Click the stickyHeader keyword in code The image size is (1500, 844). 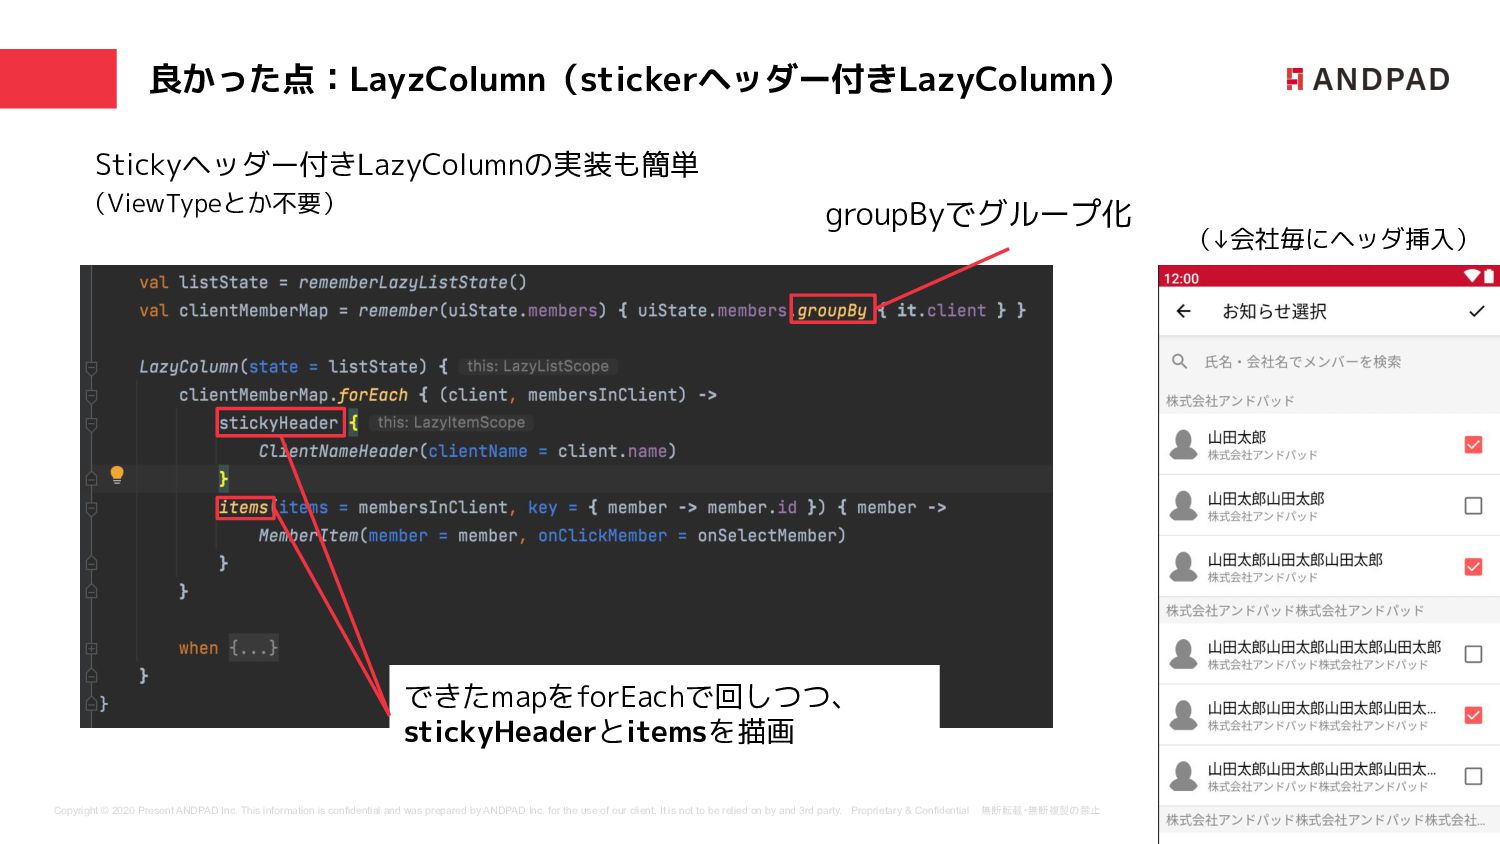(x=278, y=423)
